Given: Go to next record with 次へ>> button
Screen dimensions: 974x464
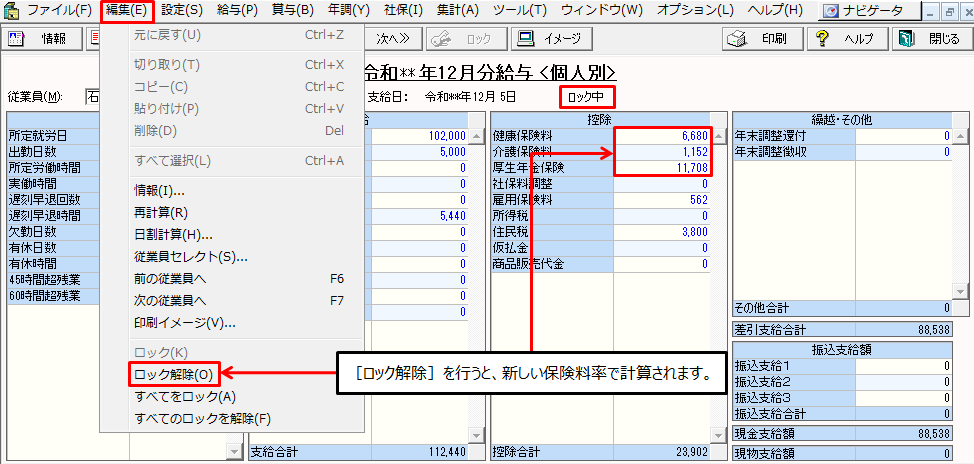Looking at the screenshot, I should [394, 40].
